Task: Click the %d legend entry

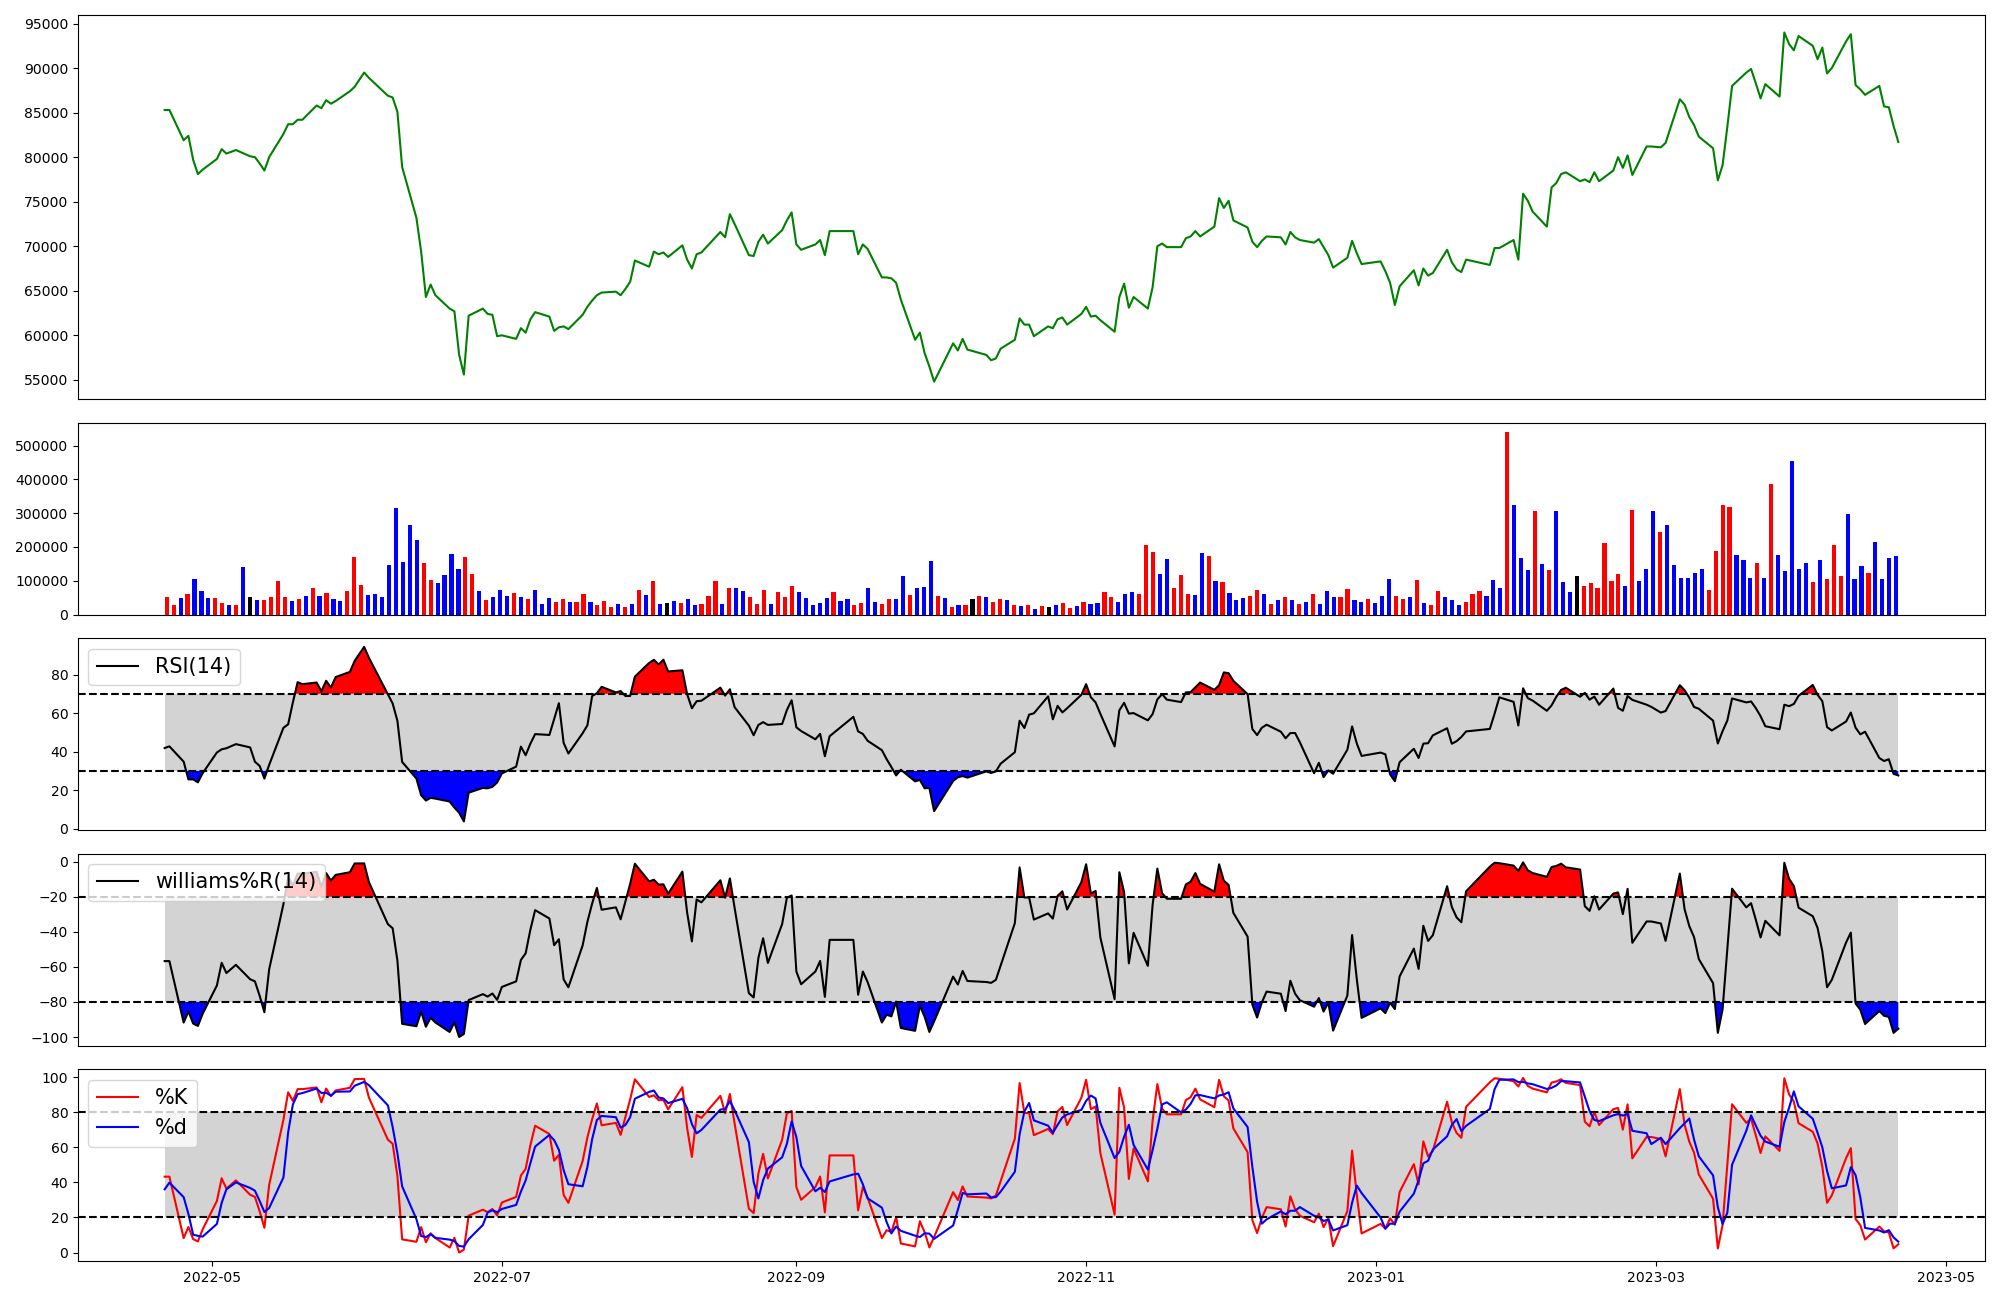Action: (171, 1127)
